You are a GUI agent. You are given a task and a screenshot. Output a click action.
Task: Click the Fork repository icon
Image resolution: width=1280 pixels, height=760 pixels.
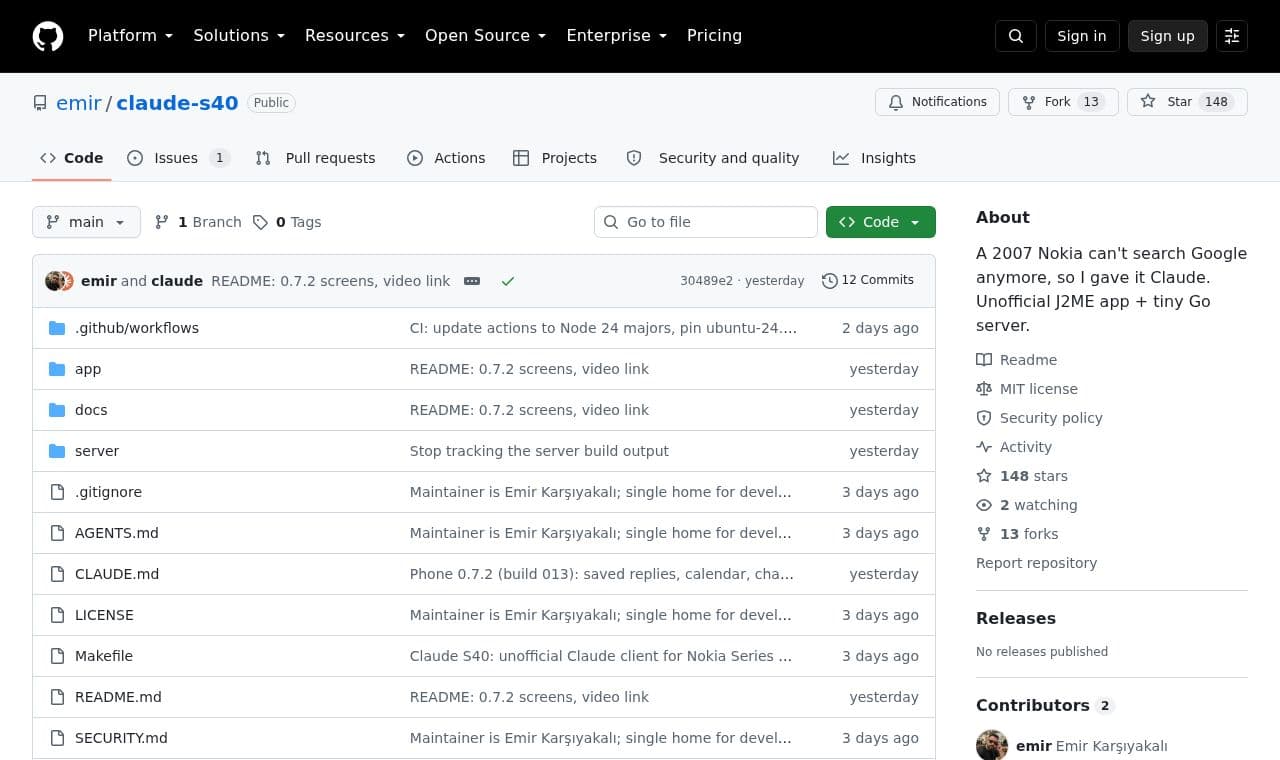tap(1029, 102)
